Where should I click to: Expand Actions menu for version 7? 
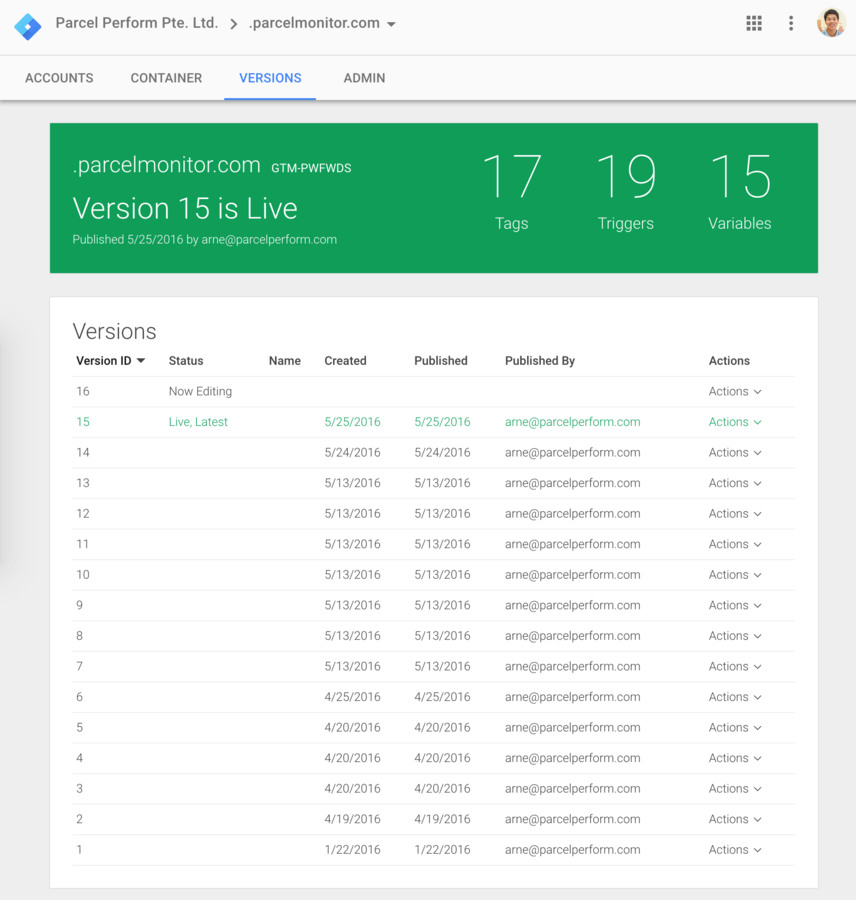[735, 666]
